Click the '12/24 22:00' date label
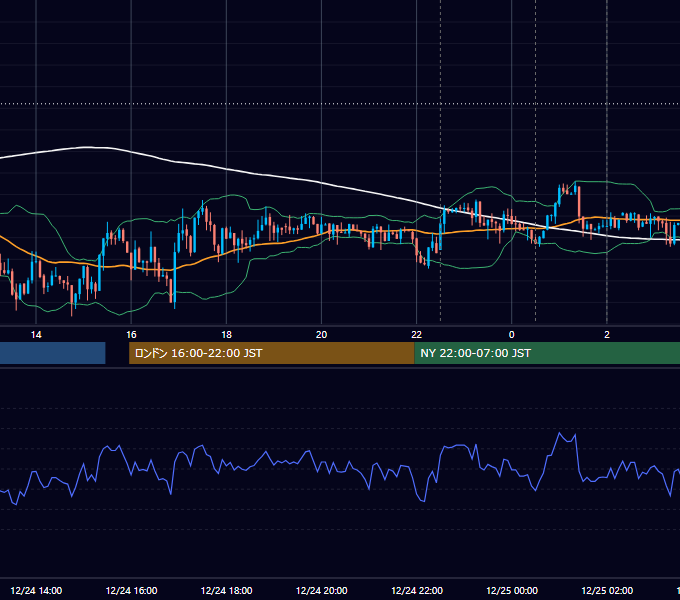The height and width of the screenshot is (600, 680). coord(417,590)
